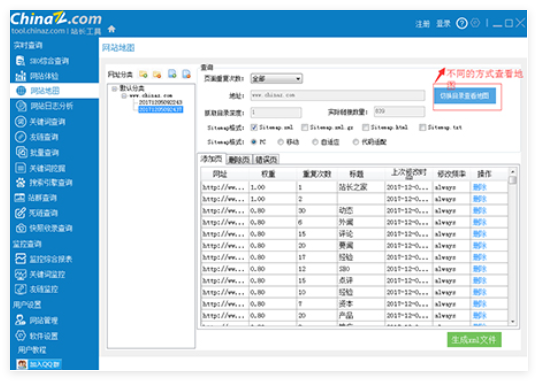Click the 抓取目录深度 input field

pos(276,112)
